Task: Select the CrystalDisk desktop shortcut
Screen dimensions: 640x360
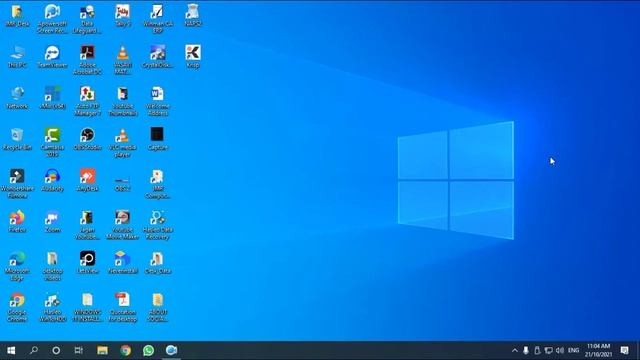Action: pyautogui.click(x=158, y=57)
